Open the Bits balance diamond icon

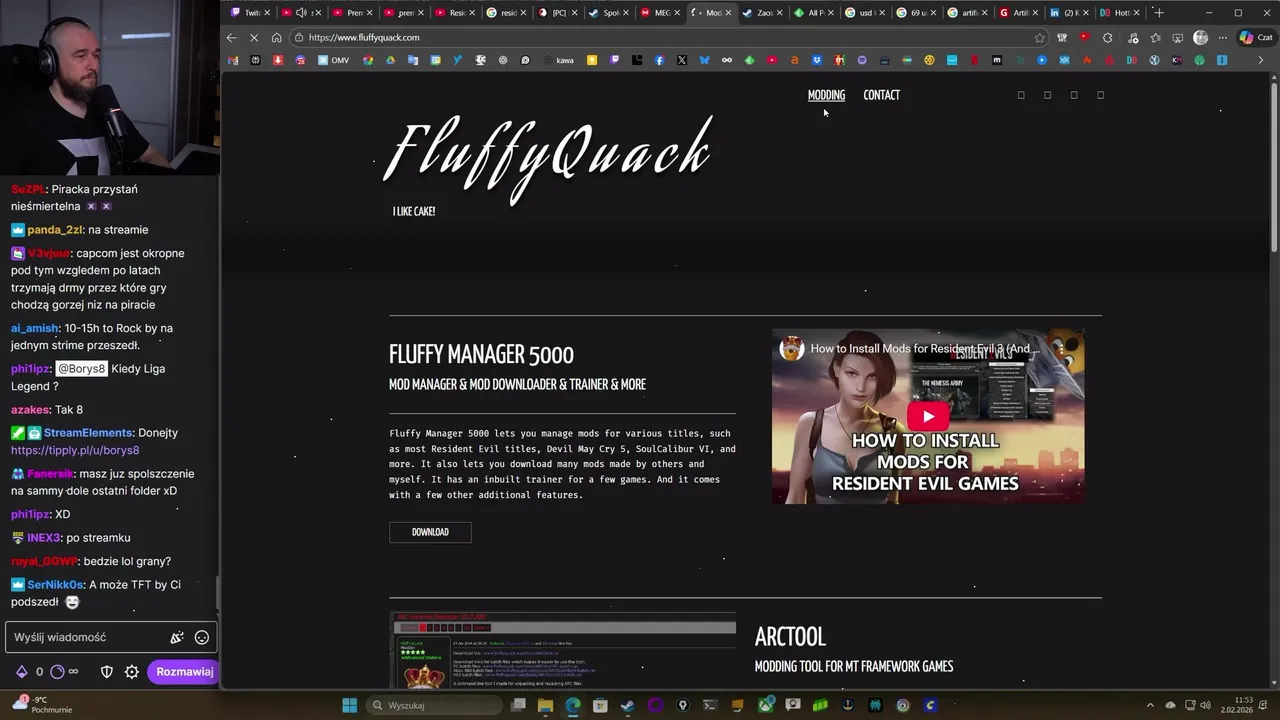[x=21, y=672]
